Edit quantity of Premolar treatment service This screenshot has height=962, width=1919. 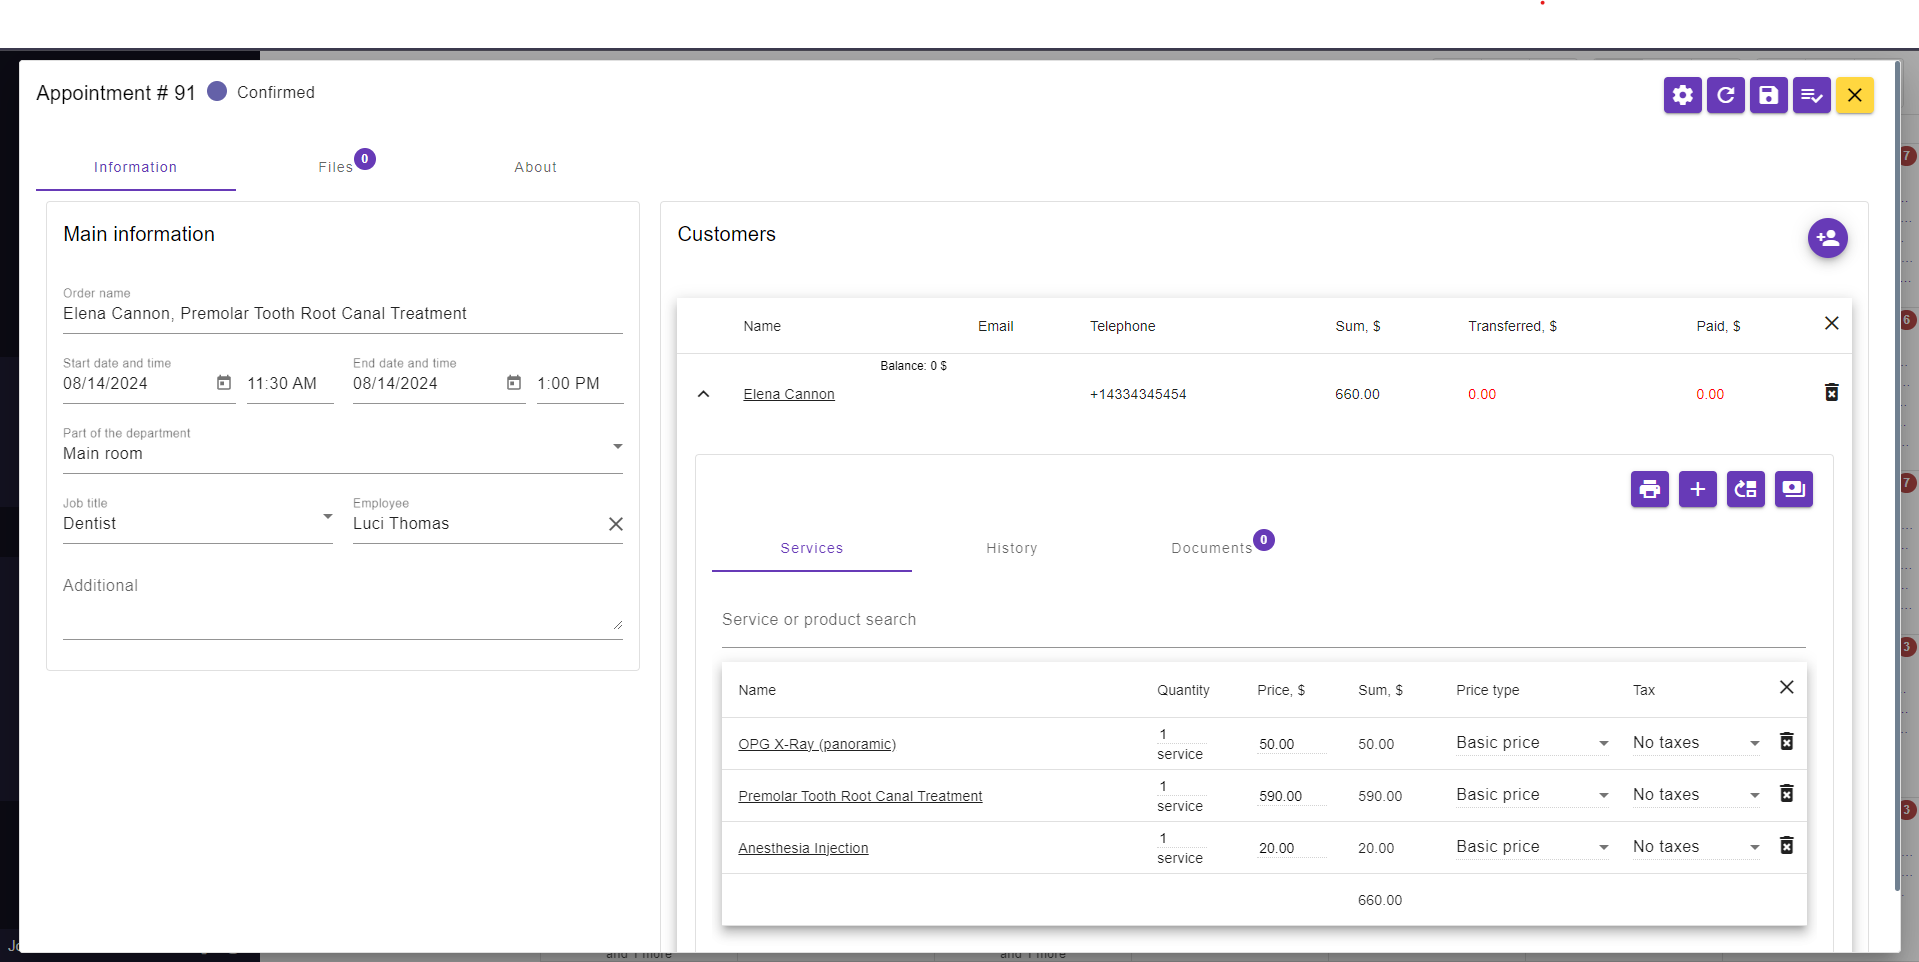[1180, 786]
